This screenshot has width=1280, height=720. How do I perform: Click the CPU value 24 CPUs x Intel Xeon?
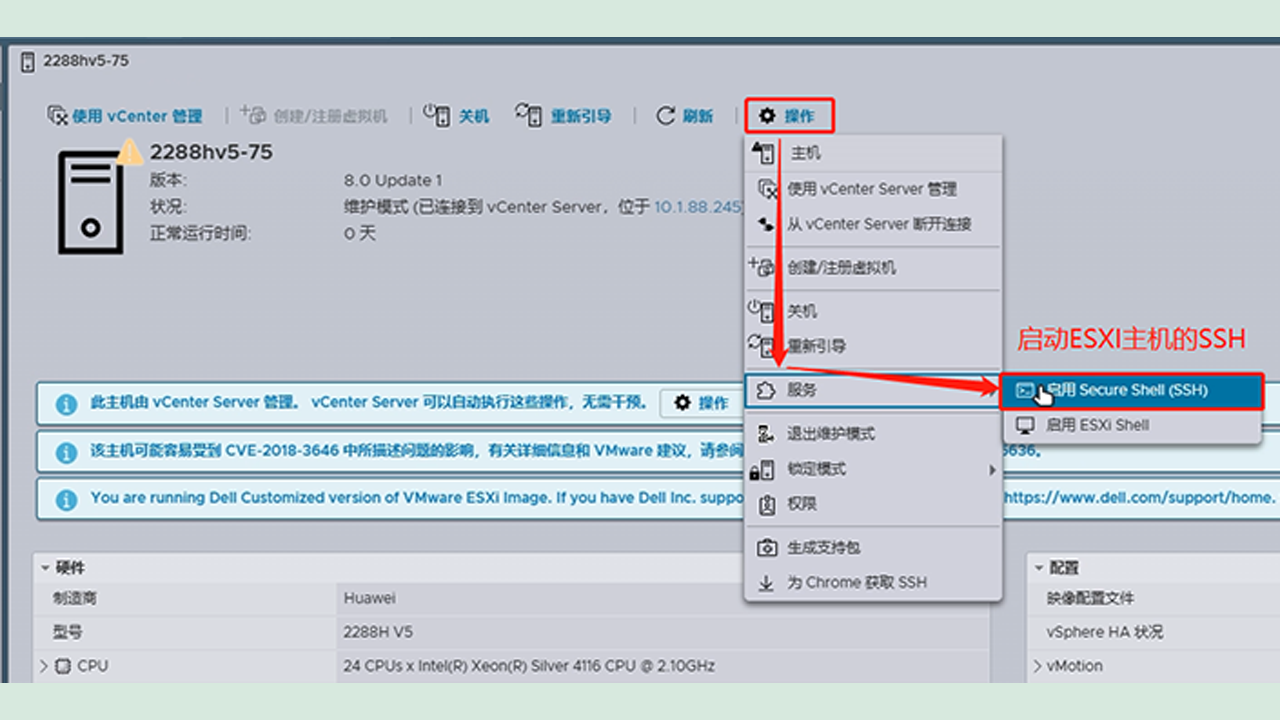529,666
